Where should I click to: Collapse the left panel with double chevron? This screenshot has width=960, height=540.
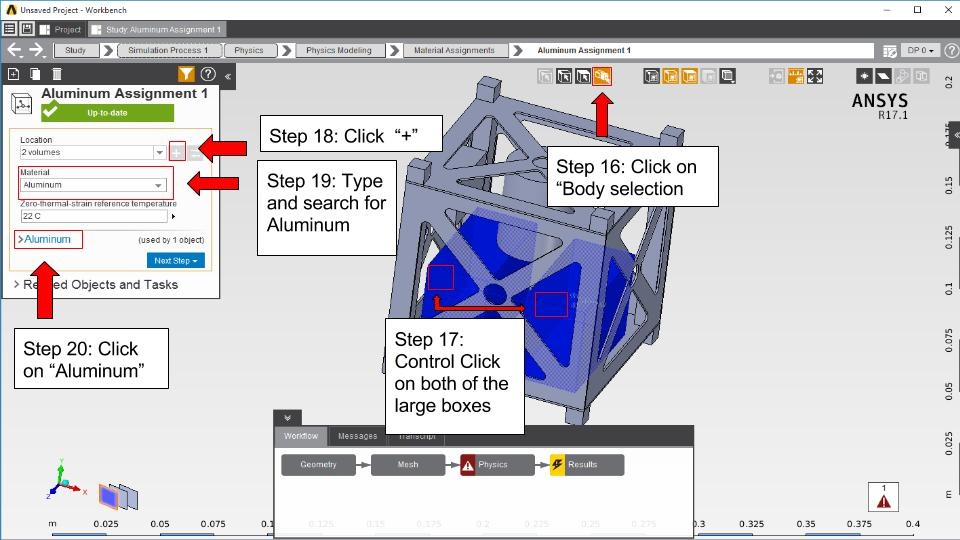[228, 77]
